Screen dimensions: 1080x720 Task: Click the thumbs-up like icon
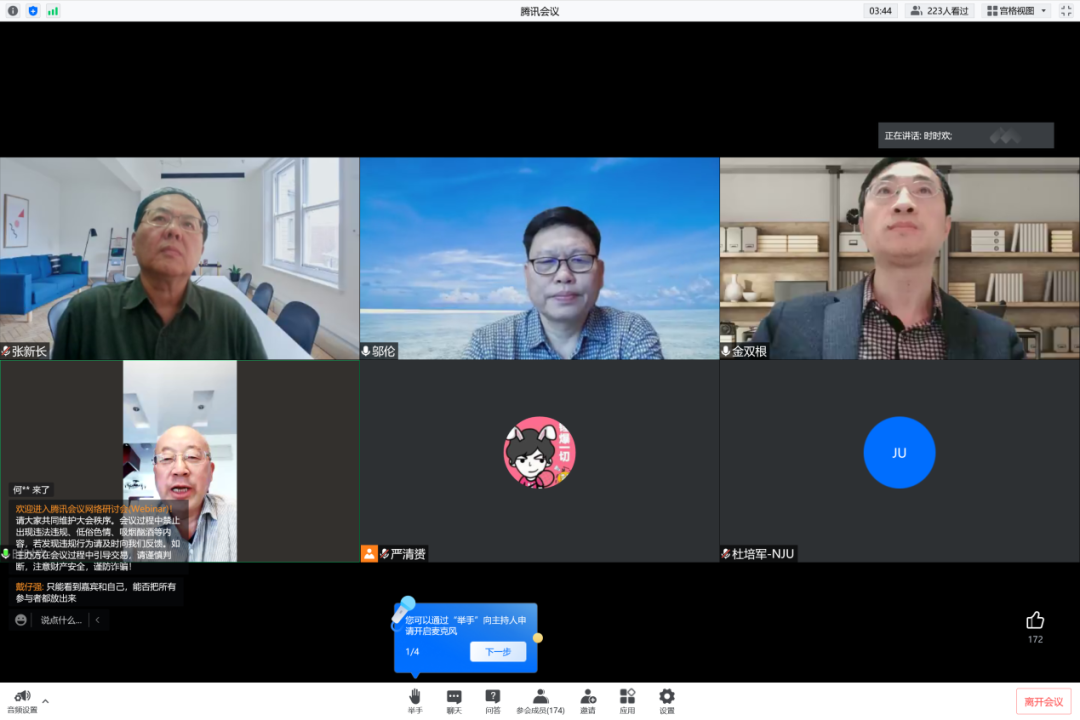coord(1035,620)
